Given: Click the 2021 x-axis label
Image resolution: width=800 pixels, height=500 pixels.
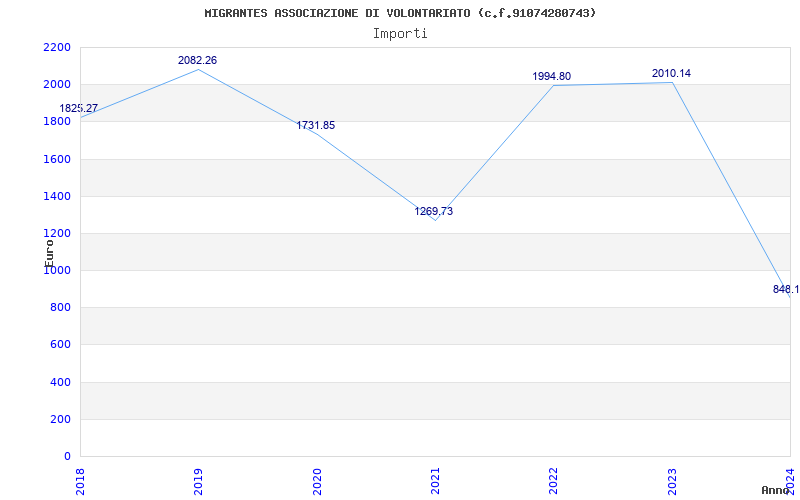Looking at the screenshot, I should pos(435,482).
